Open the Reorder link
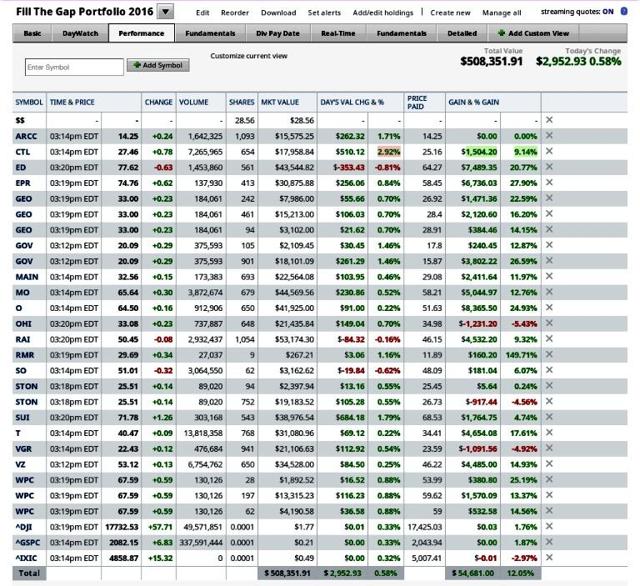This screenshot has width=640, height=586. (x=235, y=13)
